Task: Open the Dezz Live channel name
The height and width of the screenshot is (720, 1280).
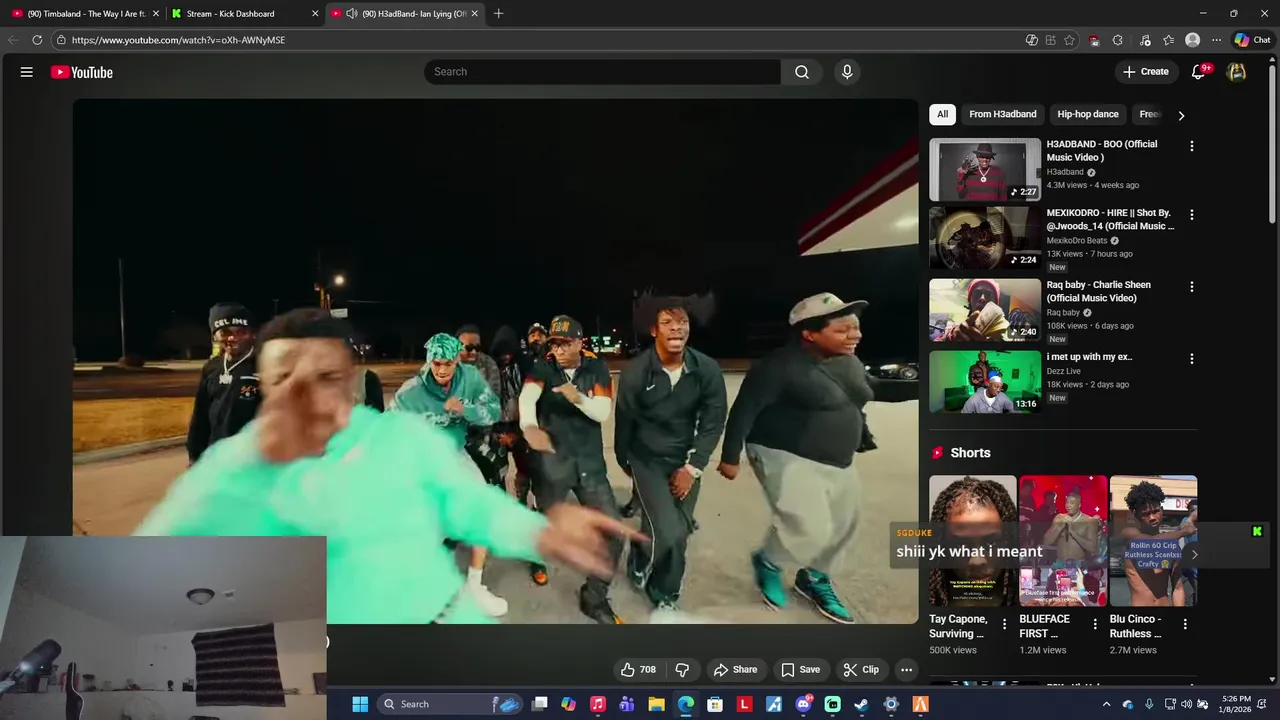Action: (x=1064, y=371)
